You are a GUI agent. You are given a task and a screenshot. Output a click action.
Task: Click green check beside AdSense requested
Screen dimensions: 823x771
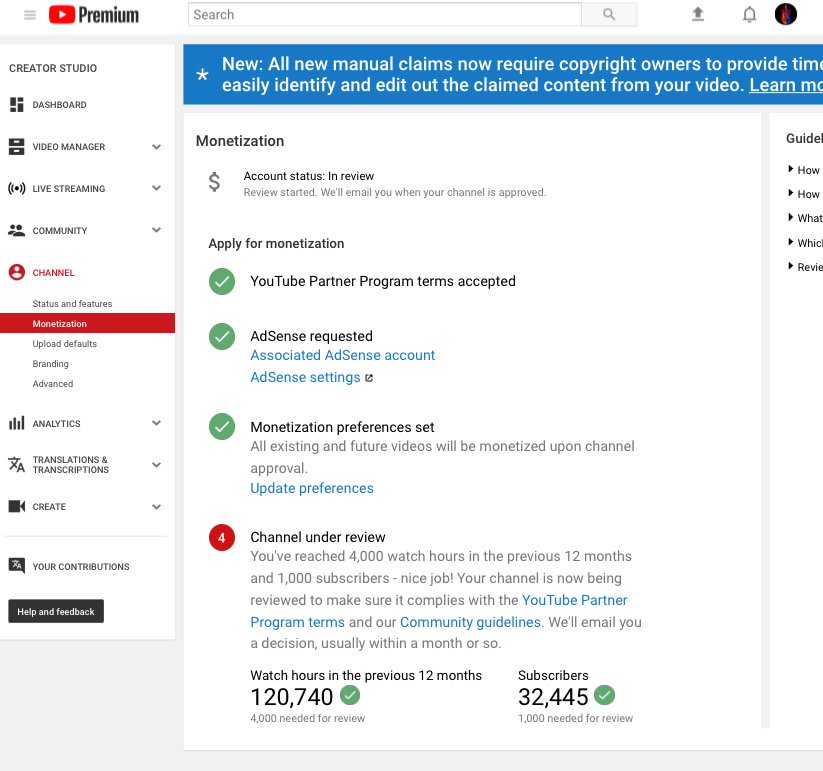pyautogui.click(x=222, y=336)
